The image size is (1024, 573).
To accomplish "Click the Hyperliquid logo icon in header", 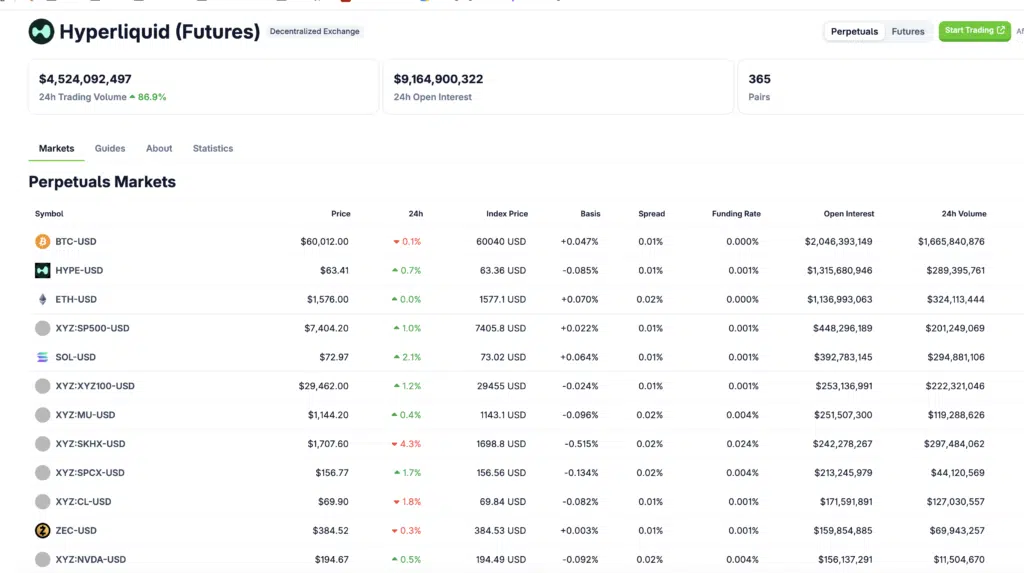I will click(41, 31).
